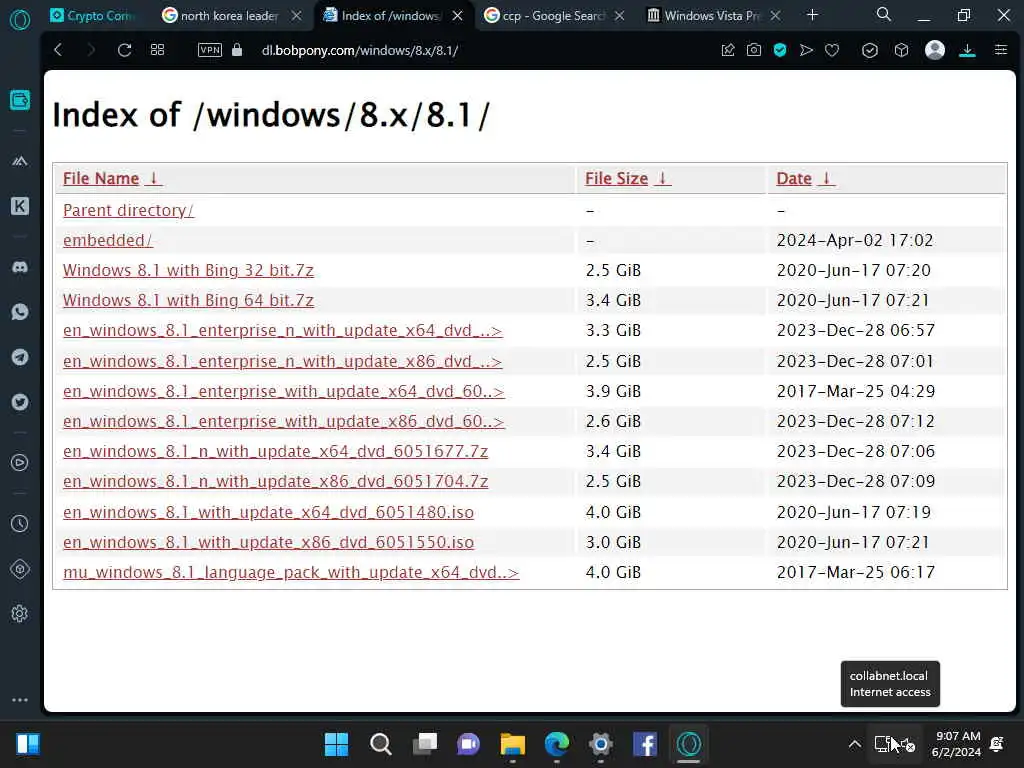
Task: Open the 9:07 AM clock flyout
Action: 957,744
